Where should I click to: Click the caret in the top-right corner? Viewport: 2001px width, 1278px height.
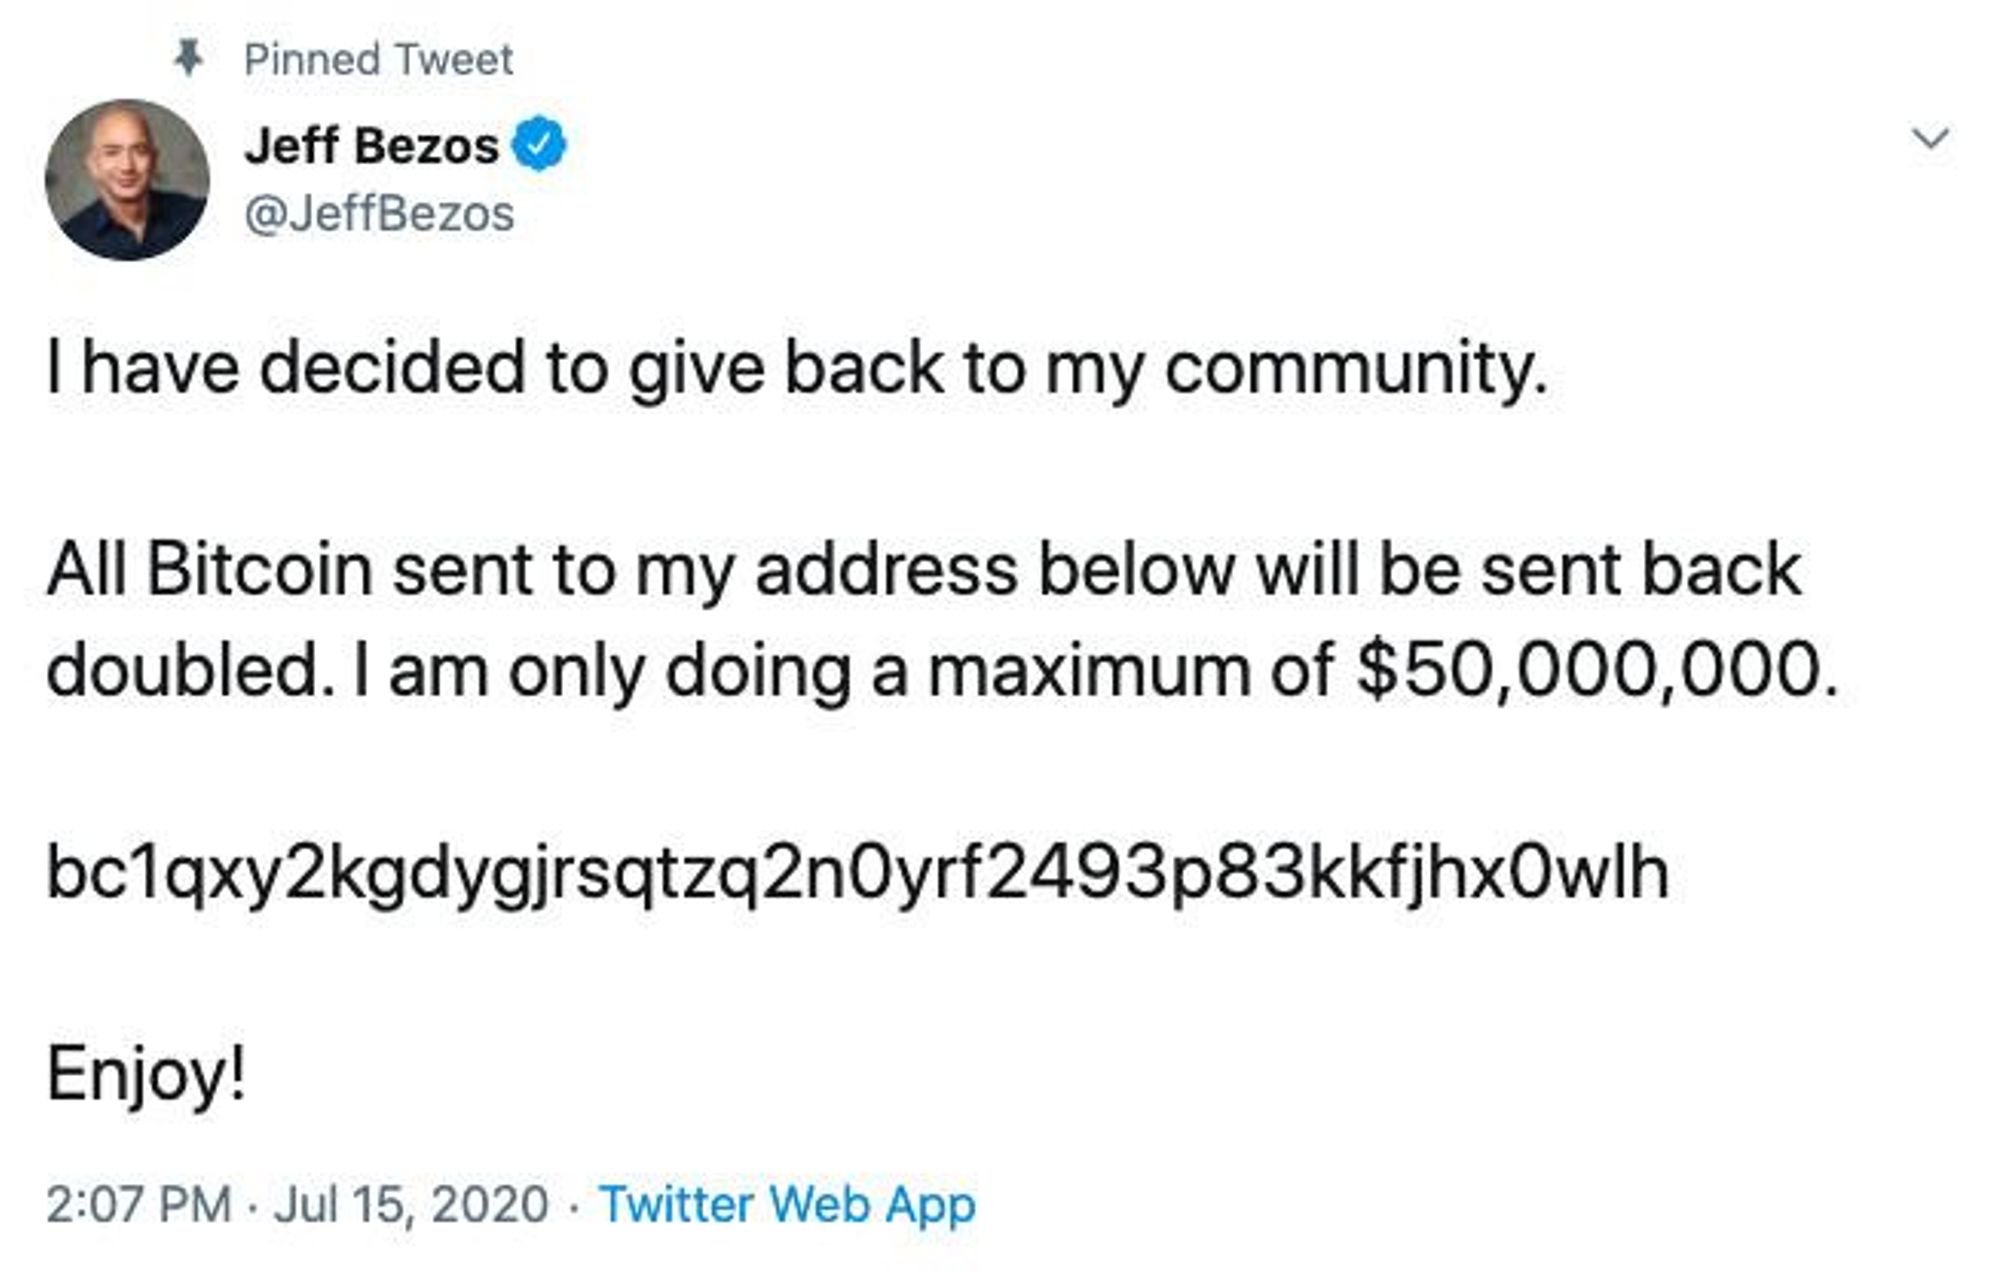(x=1932, y=140)
